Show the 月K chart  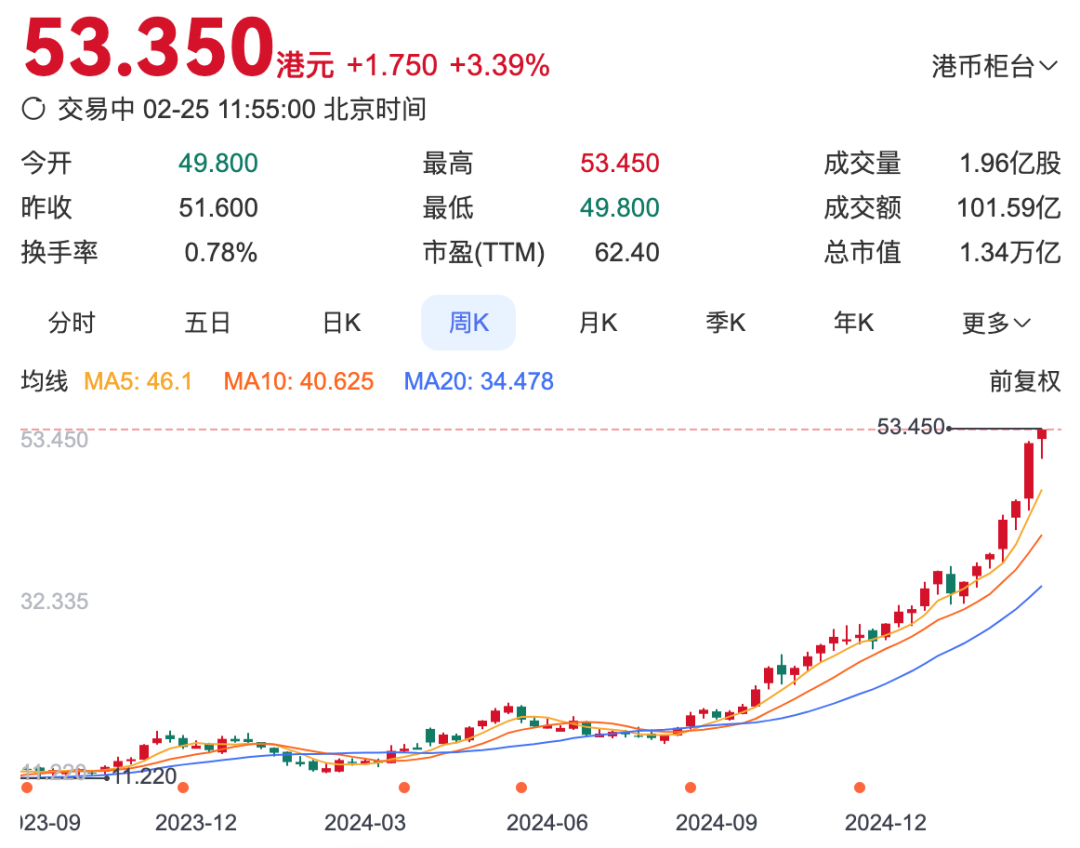click(x=598, y=322)
